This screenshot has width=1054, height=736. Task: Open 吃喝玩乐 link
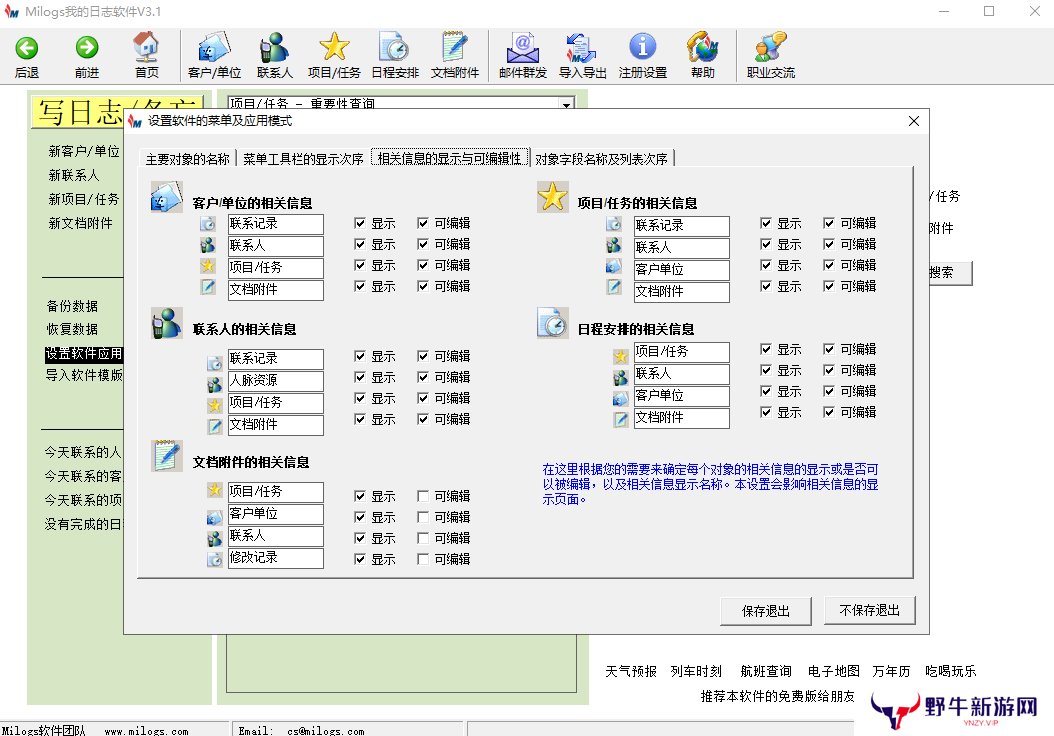click(950, 671)
